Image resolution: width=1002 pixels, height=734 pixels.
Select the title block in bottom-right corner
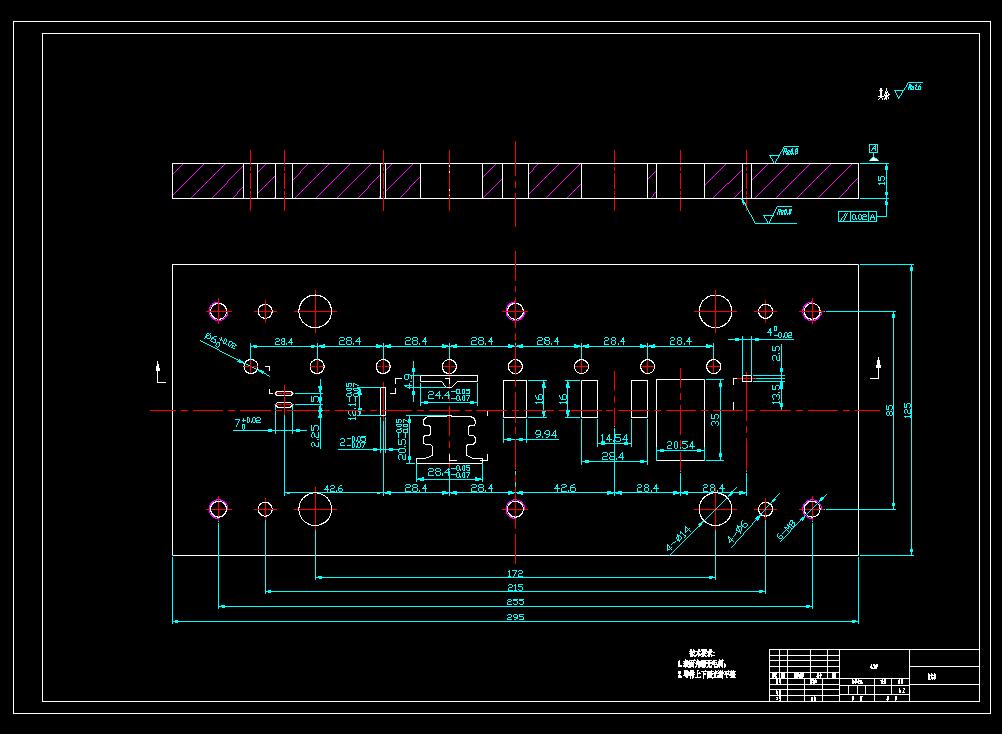point(874,675)
